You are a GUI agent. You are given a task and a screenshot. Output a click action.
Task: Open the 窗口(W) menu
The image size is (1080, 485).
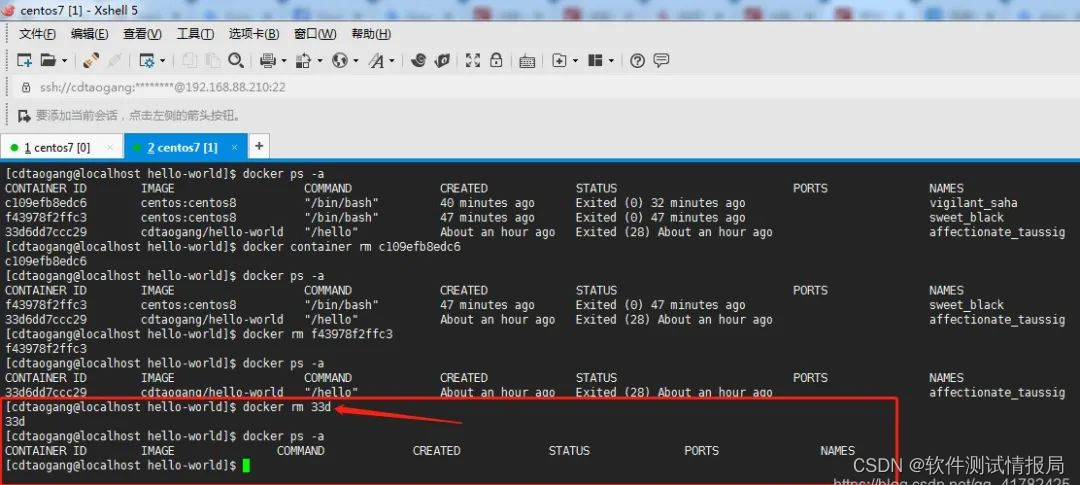click(x=315, y=34)
